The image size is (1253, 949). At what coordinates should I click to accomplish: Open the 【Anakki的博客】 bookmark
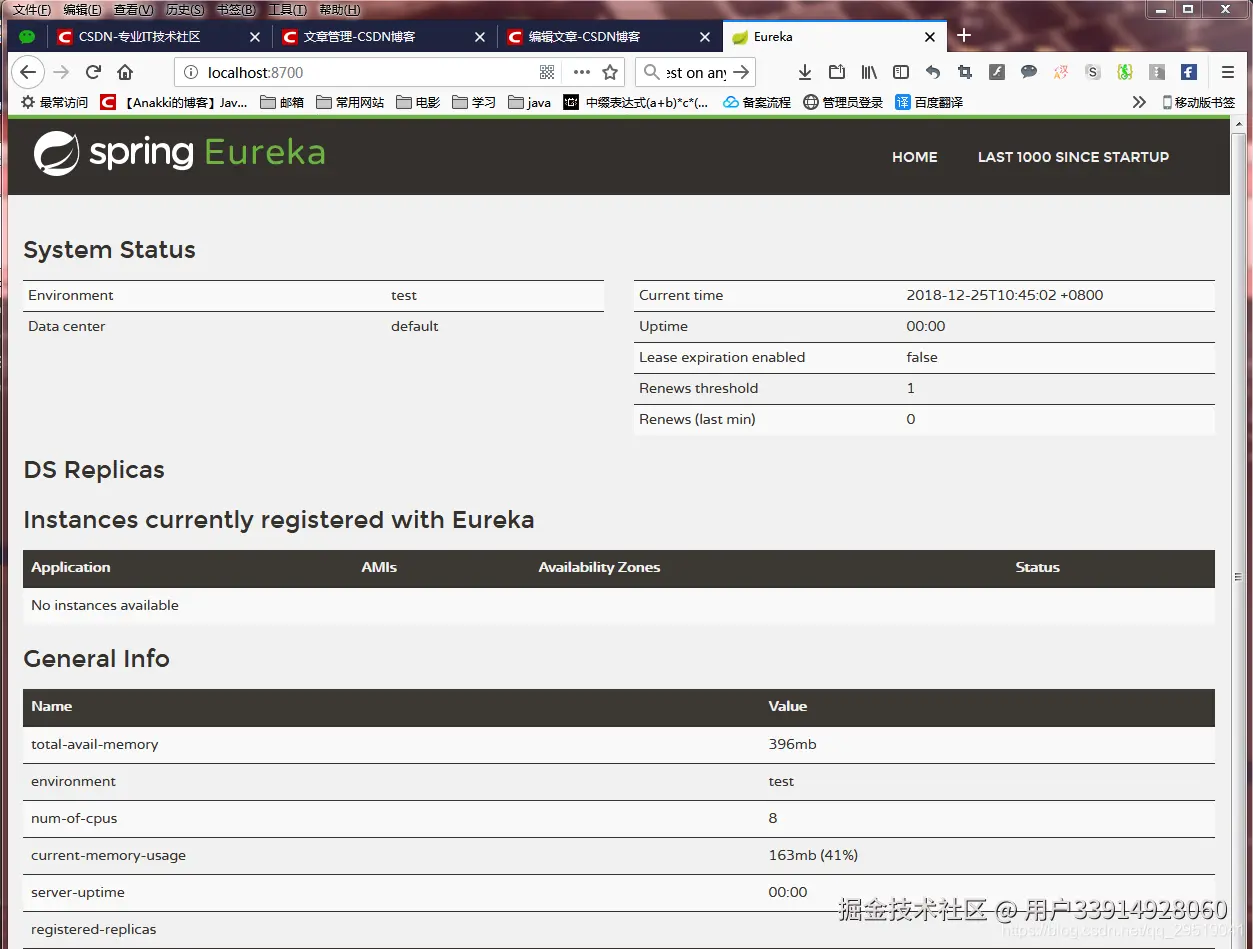point(175,102)
